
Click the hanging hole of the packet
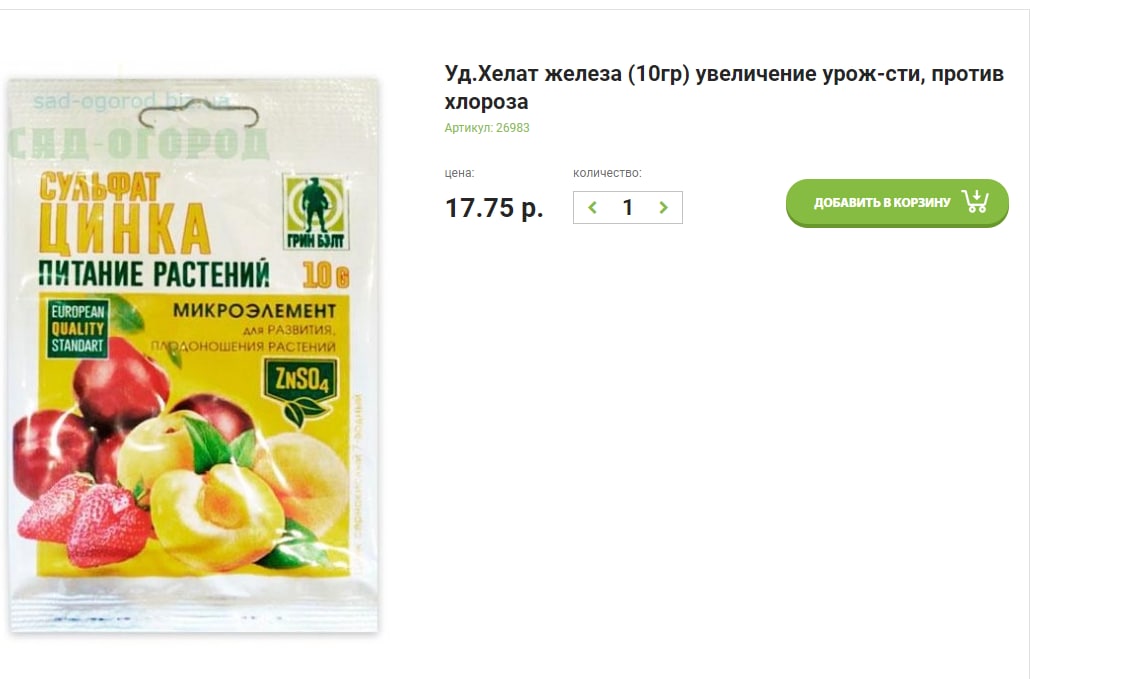[x=198, y=114]
